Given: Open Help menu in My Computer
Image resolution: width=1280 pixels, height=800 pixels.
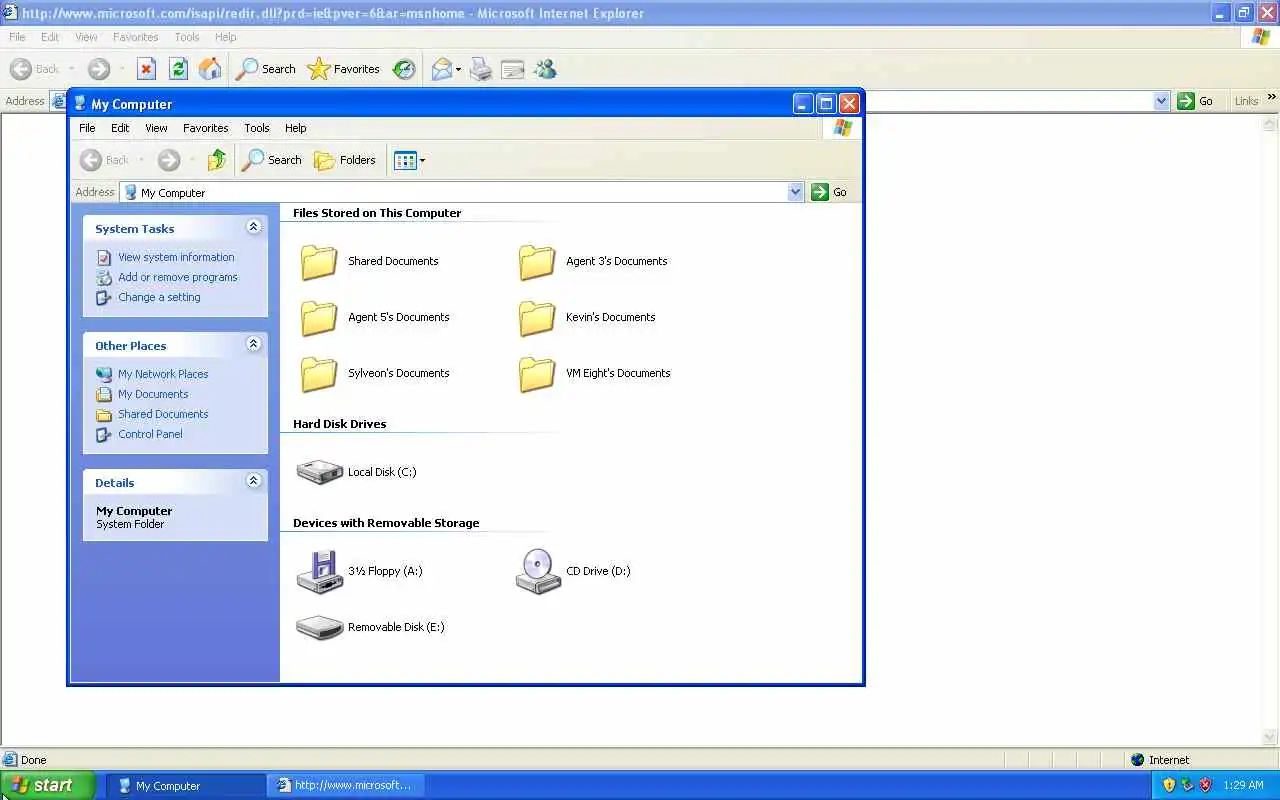Looking at the screenshot, I should (295, 128).
